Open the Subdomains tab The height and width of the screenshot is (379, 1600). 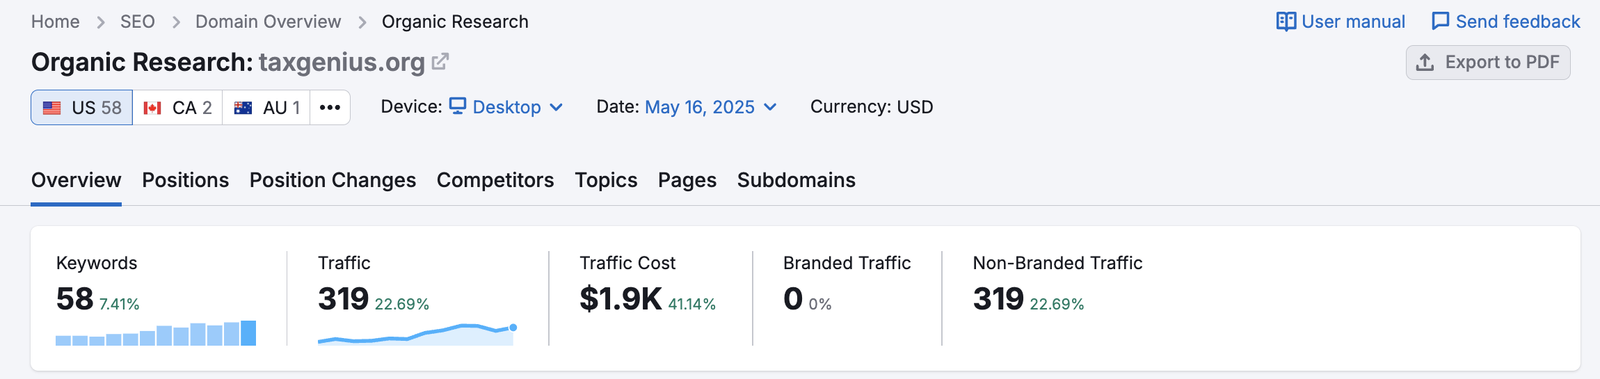point(796,180)
